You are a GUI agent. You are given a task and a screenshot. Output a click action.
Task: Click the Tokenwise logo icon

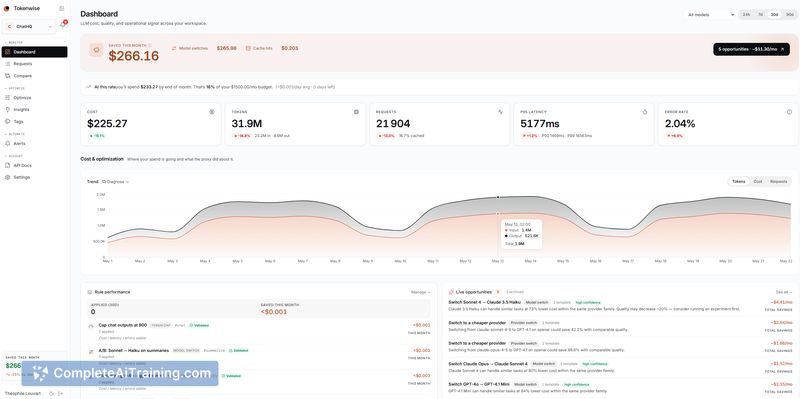pos(7,9)
